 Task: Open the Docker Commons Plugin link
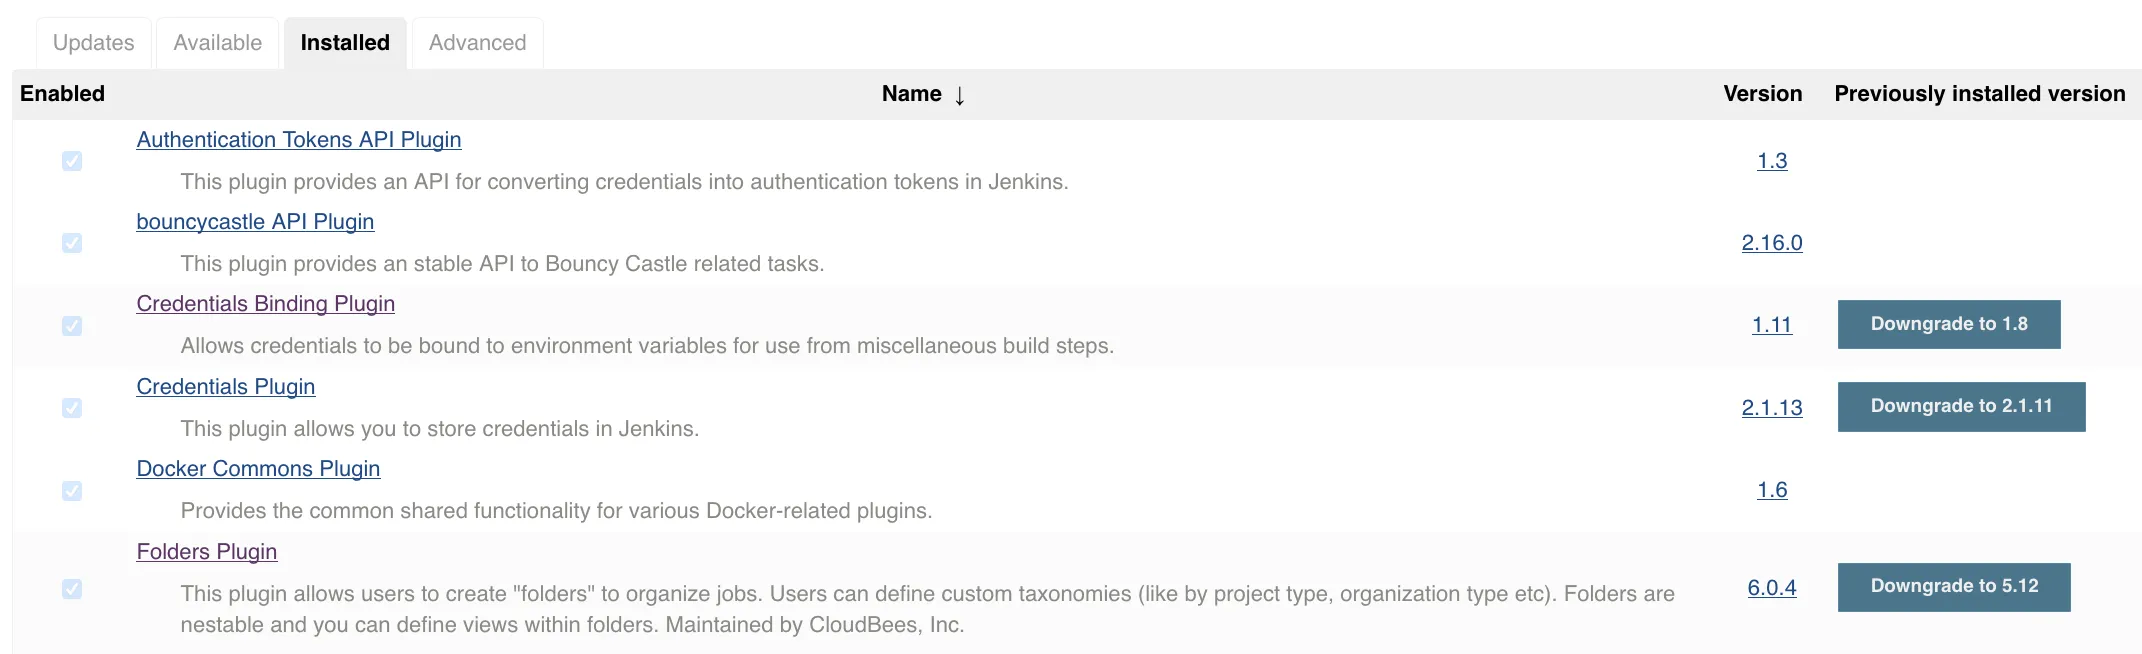[x=258, y=469]
